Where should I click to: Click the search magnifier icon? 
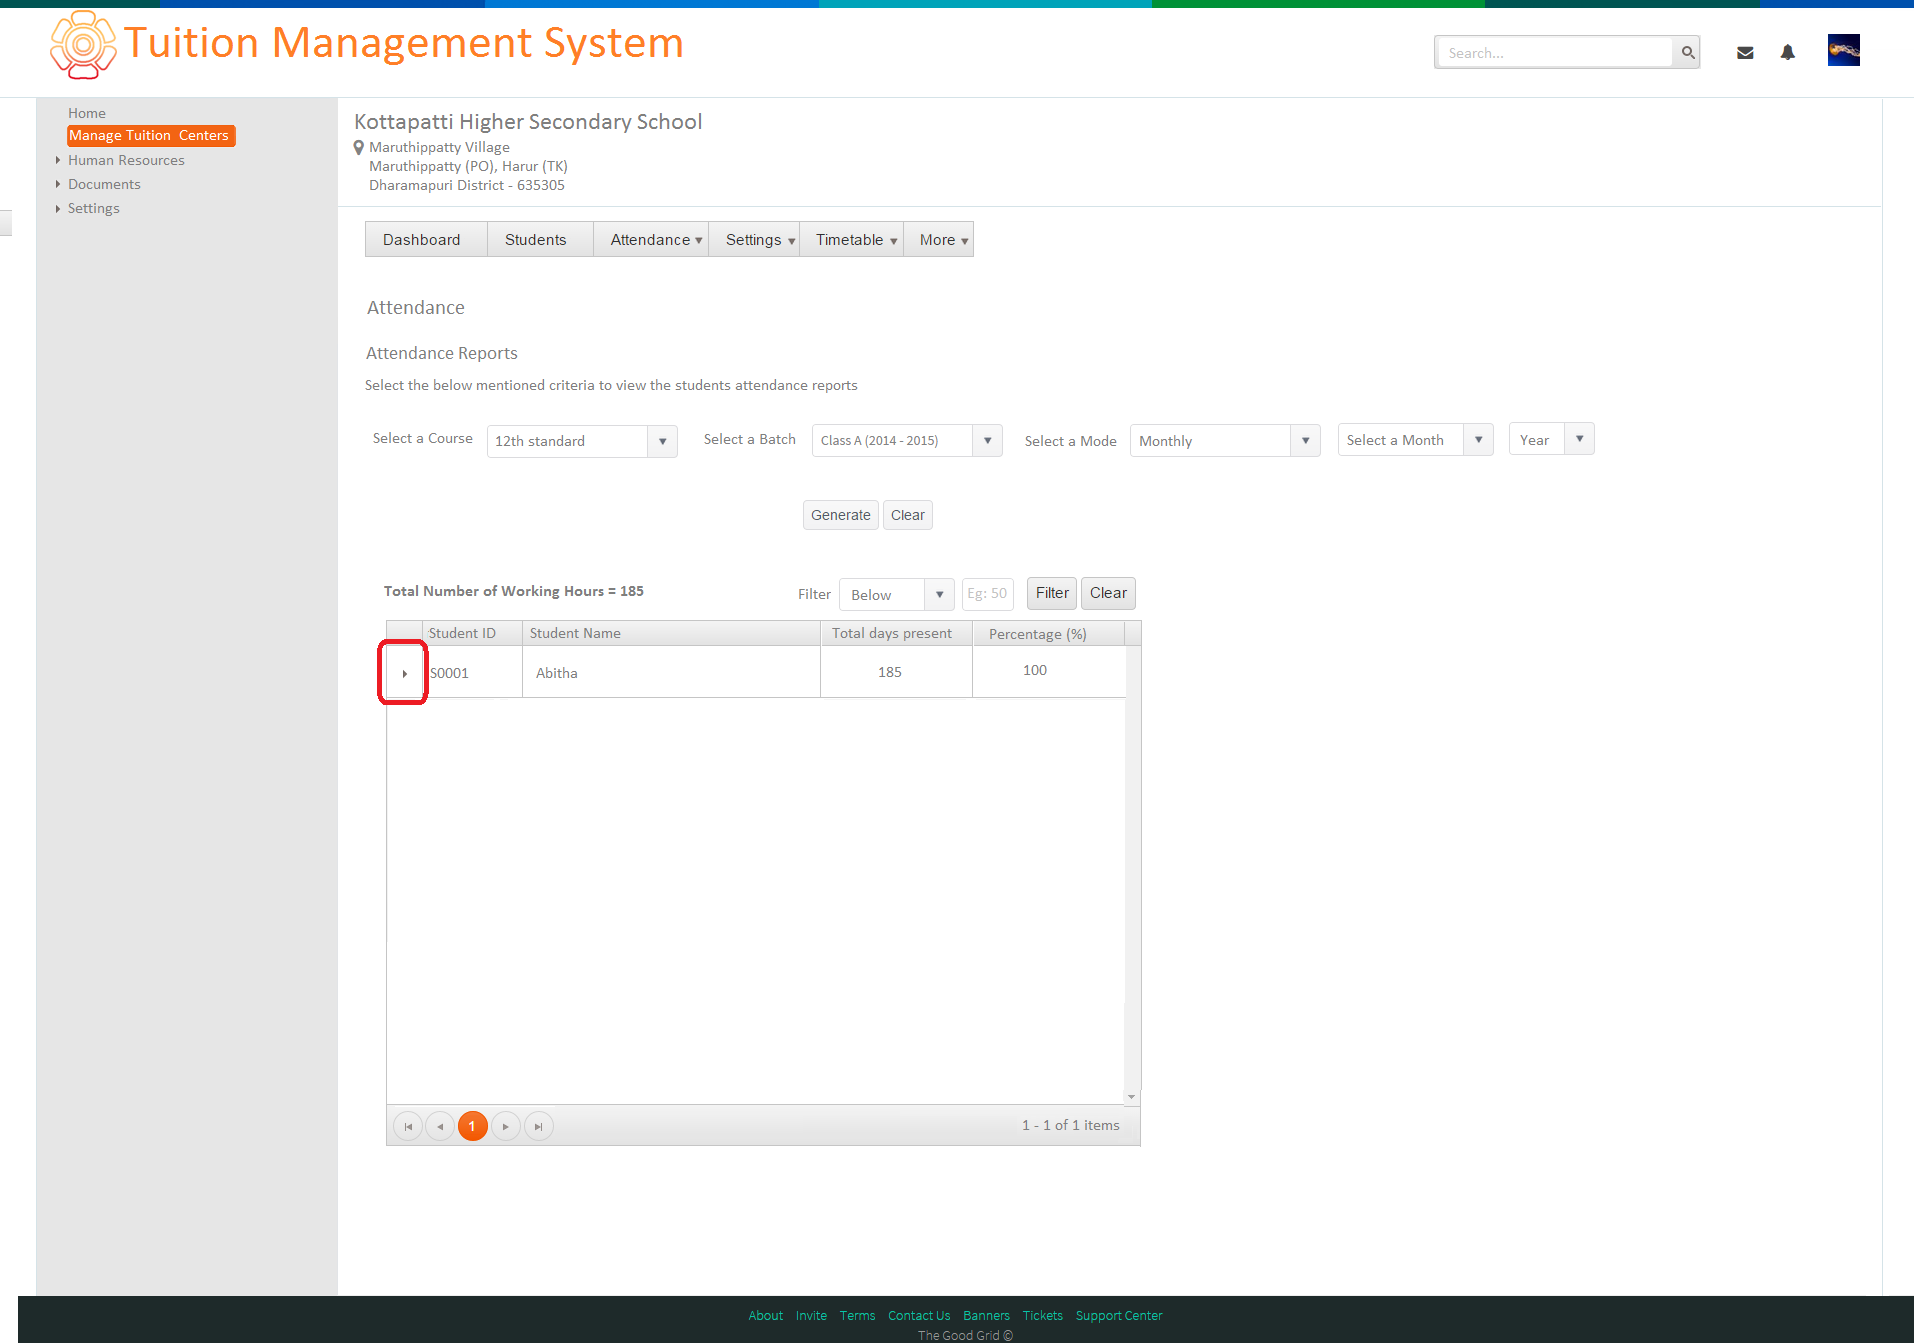pos(1687,52)
